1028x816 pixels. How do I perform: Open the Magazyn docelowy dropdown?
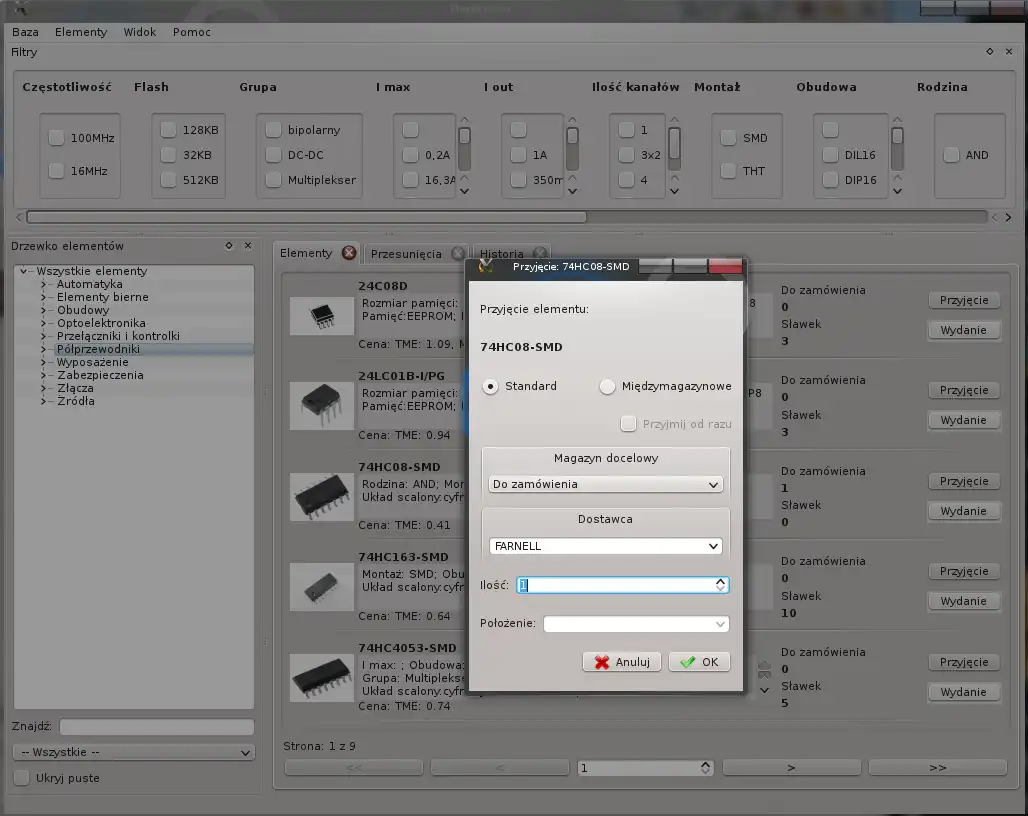605,484
